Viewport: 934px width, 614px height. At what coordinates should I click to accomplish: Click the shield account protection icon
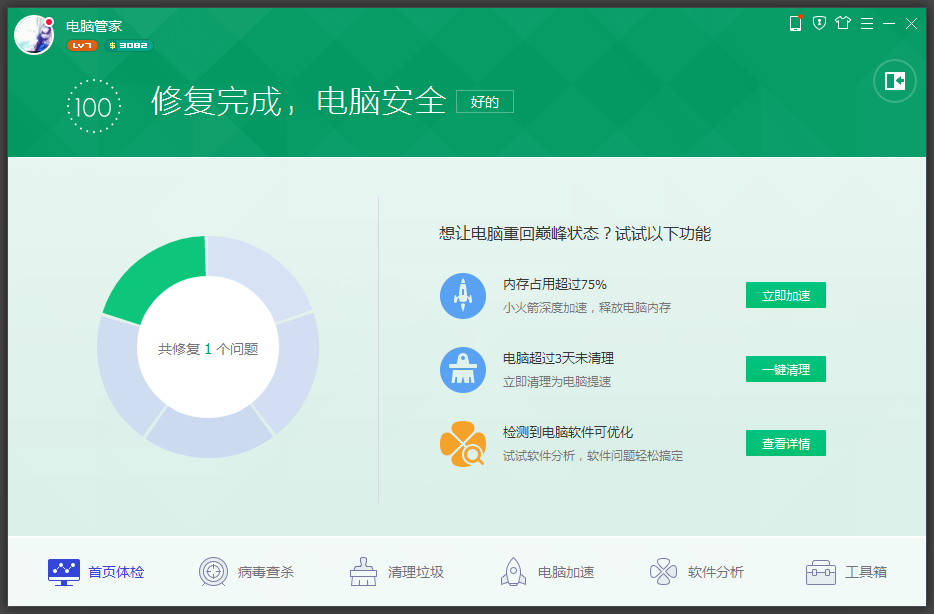tap(819, 23)
